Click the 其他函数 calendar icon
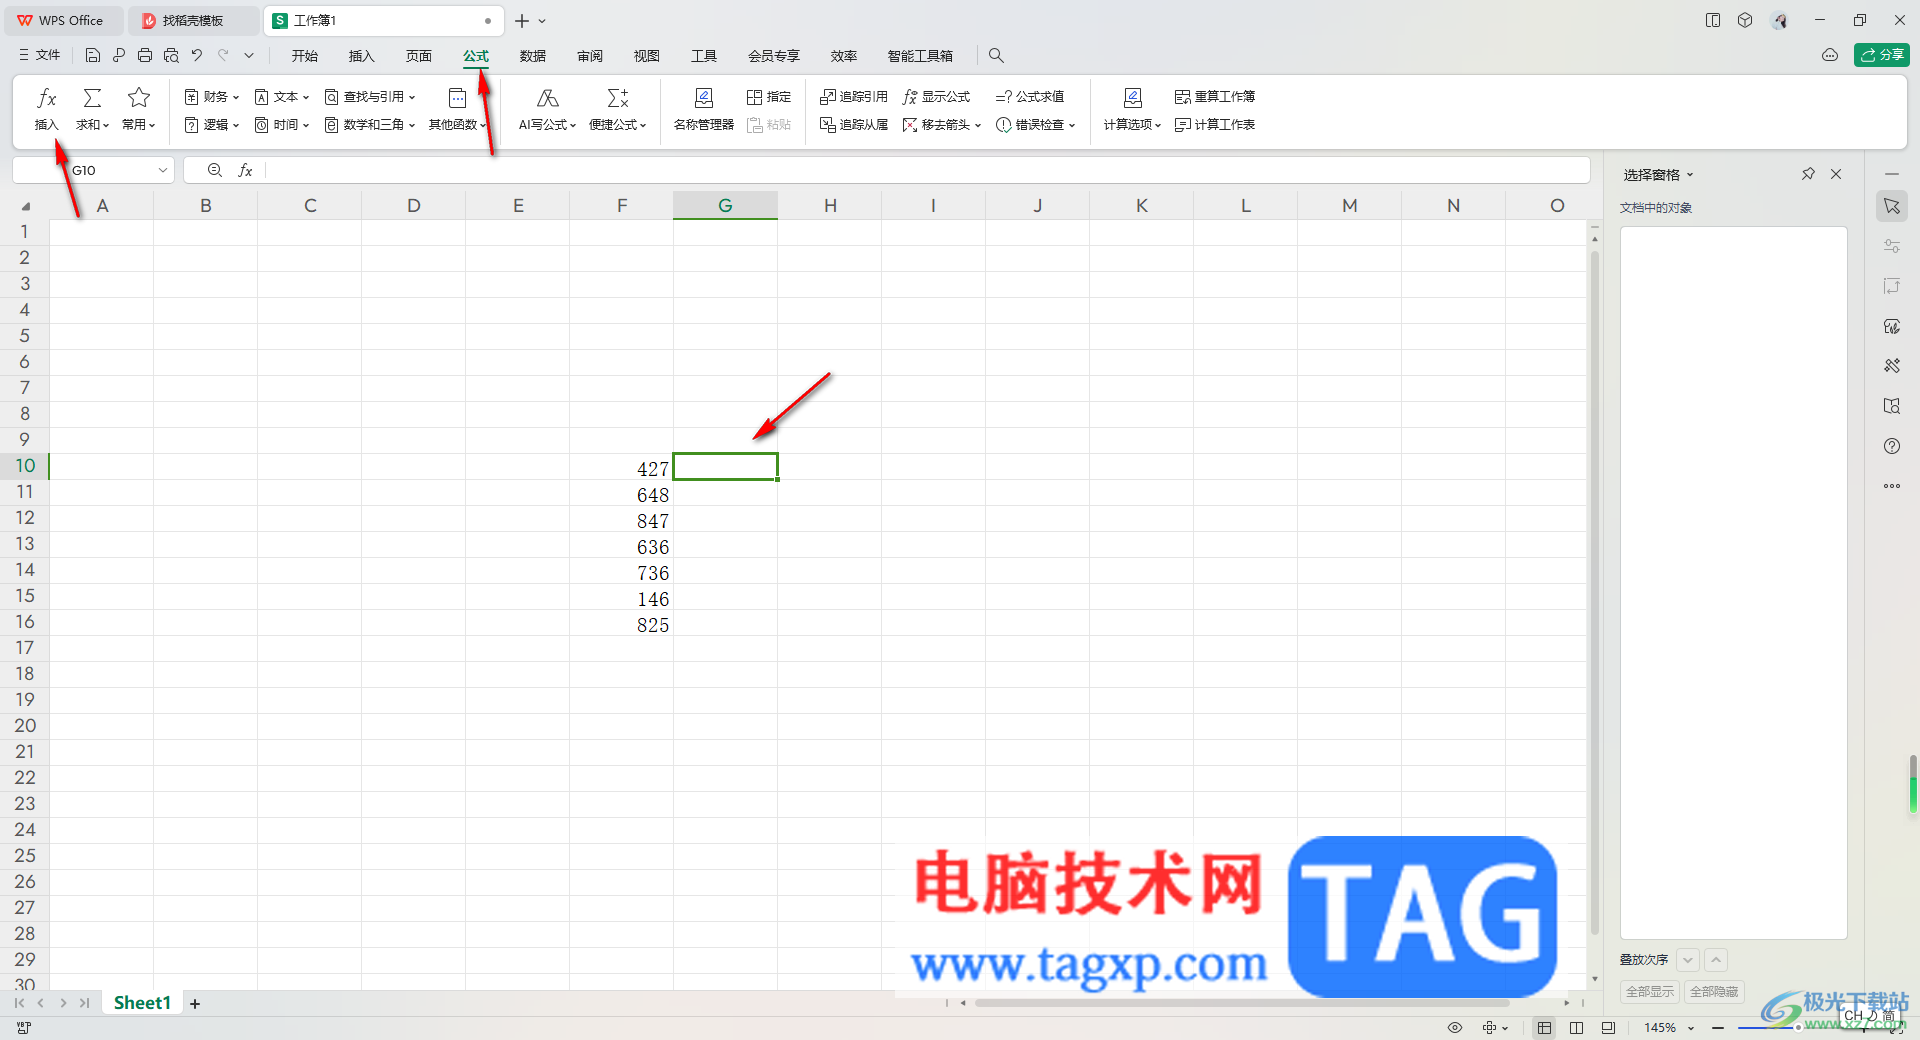 point(457,98)
